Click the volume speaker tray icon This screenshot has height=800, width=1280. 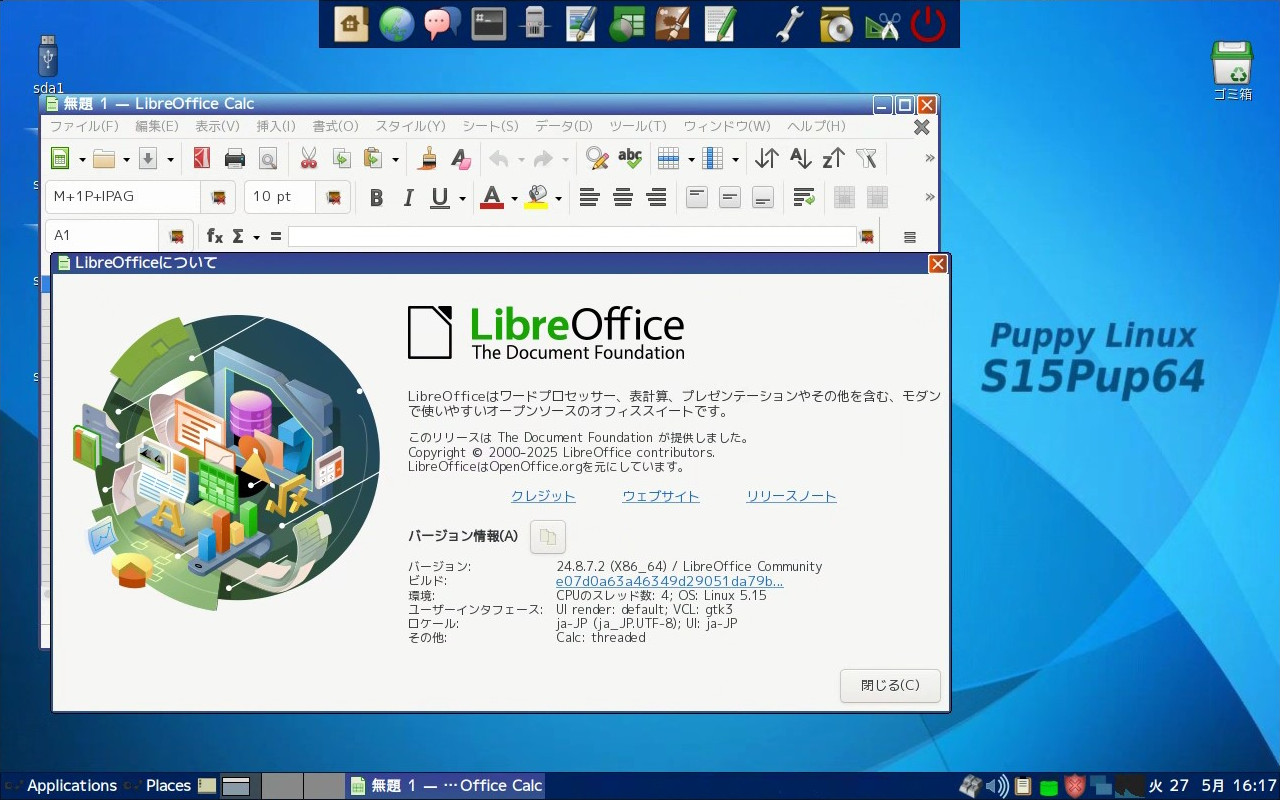(x=997, y=786)
